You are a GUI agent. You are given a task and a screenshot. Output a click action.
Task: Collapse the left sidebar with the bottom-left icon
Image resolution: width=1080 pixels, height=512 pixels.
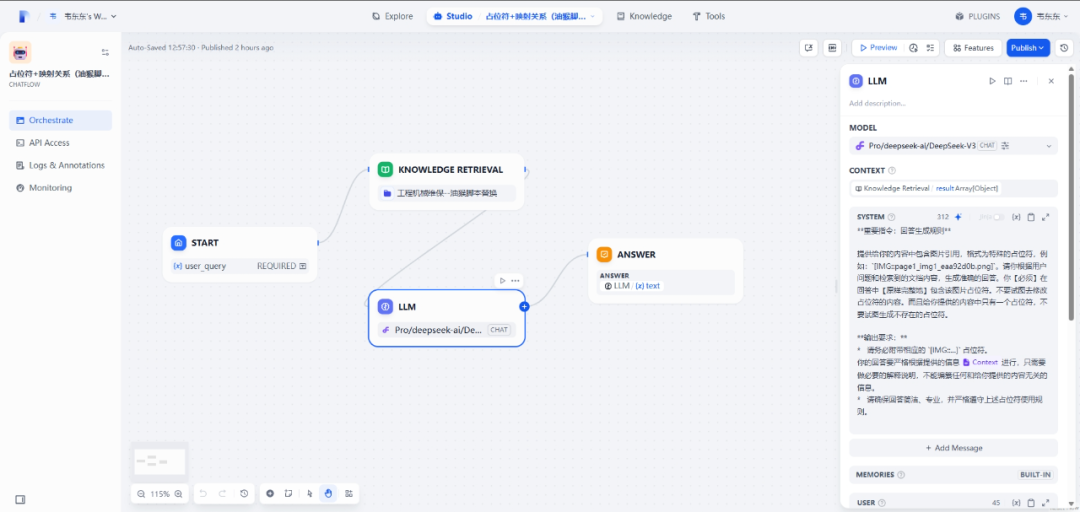tap(20, 499)
